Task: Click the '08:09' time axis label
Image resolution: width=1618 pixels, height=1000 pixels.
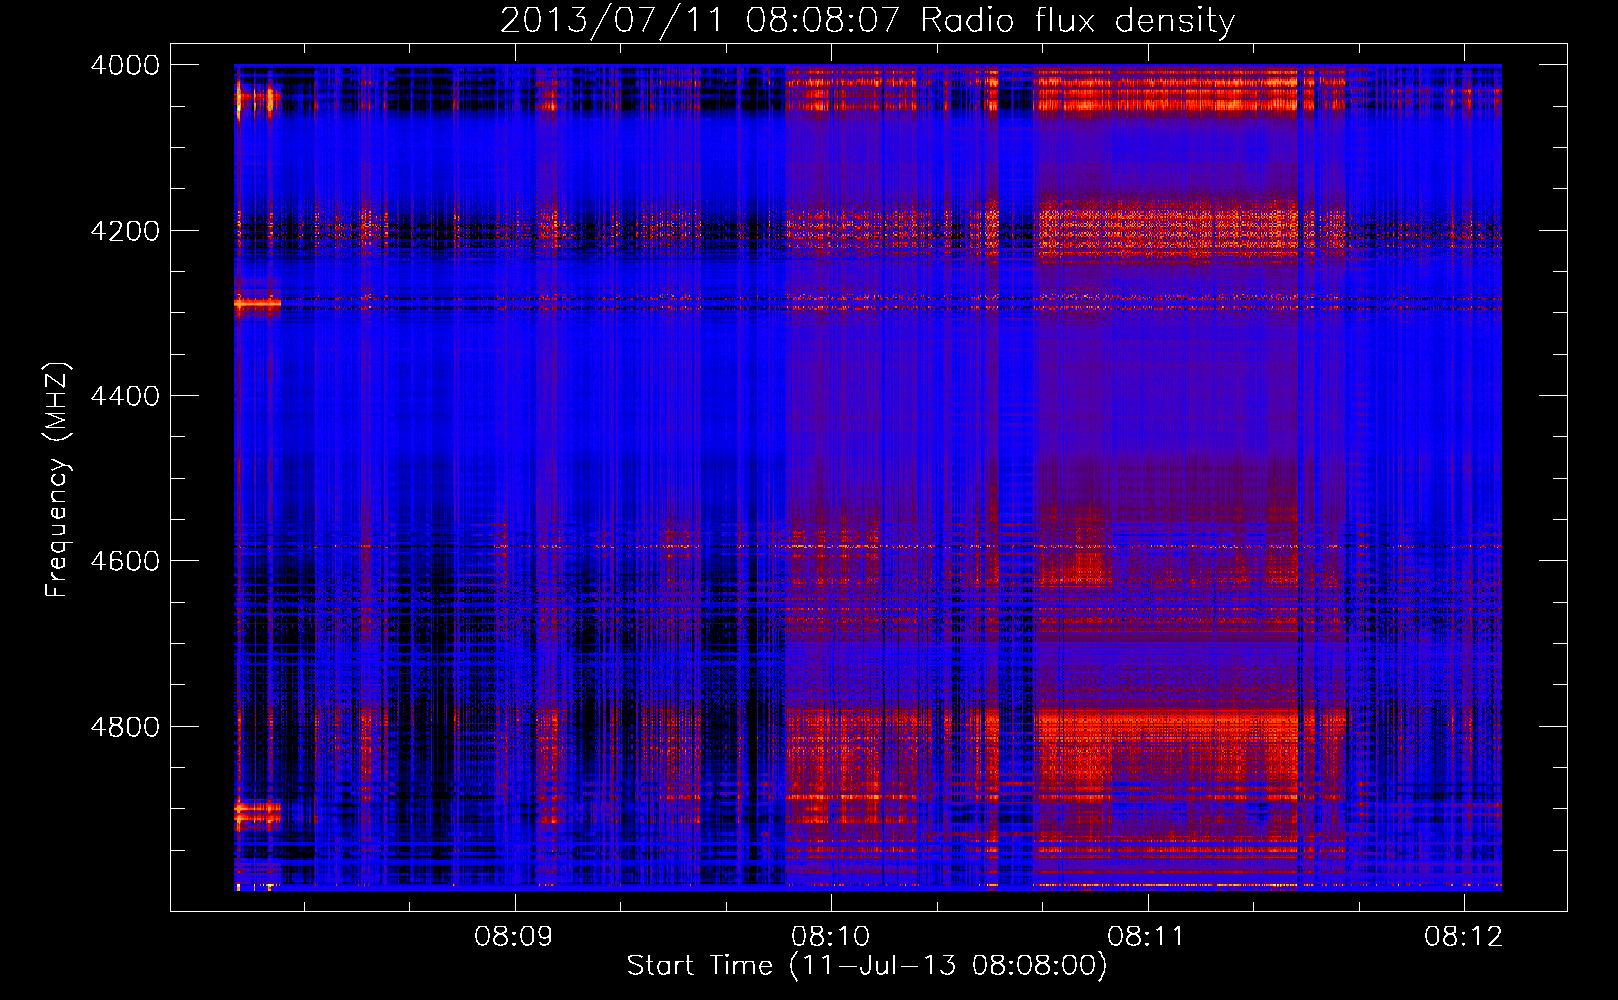Action: 514,937
